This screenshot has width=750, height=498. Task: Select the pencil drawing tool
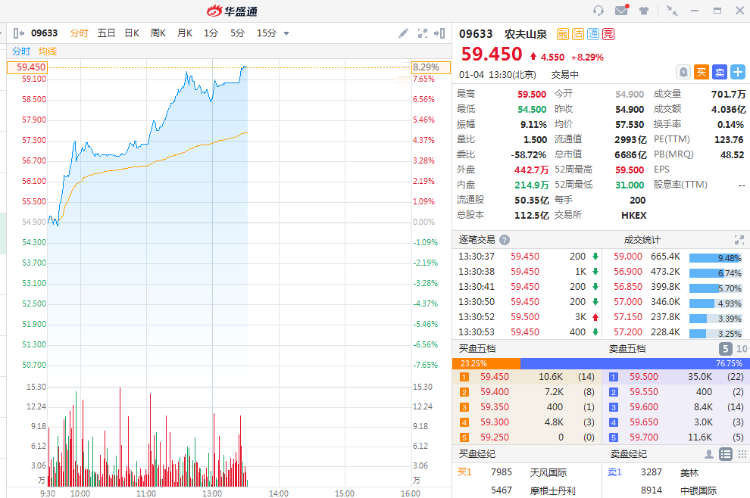[403, 33]
